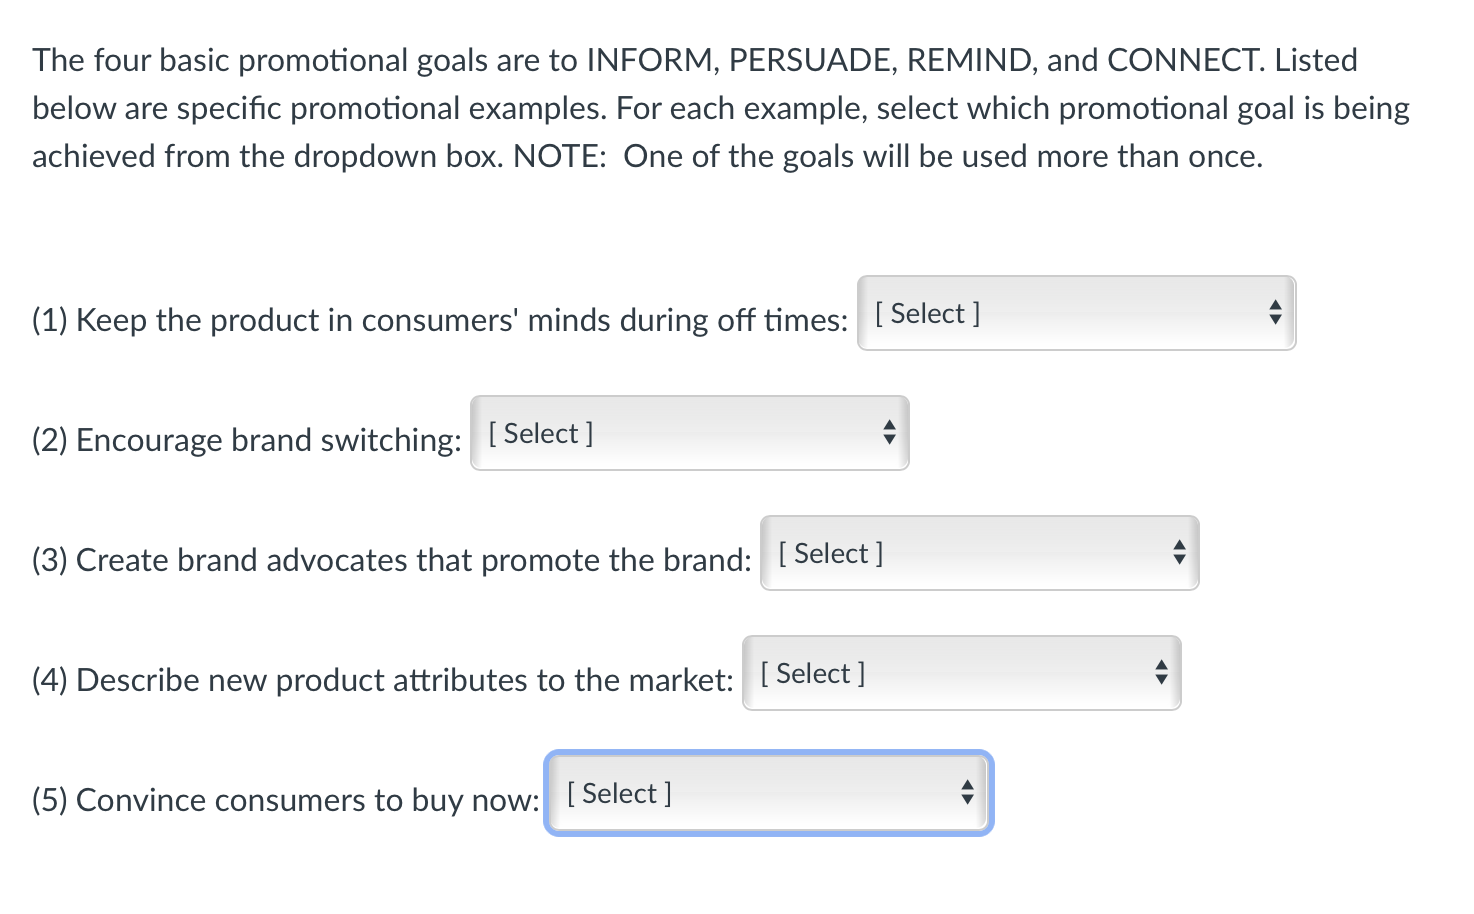Click the 'Create brand advocates' question text
This screenshot has height=914, width=1474.
pyautogui.click(x=392, y=560)
